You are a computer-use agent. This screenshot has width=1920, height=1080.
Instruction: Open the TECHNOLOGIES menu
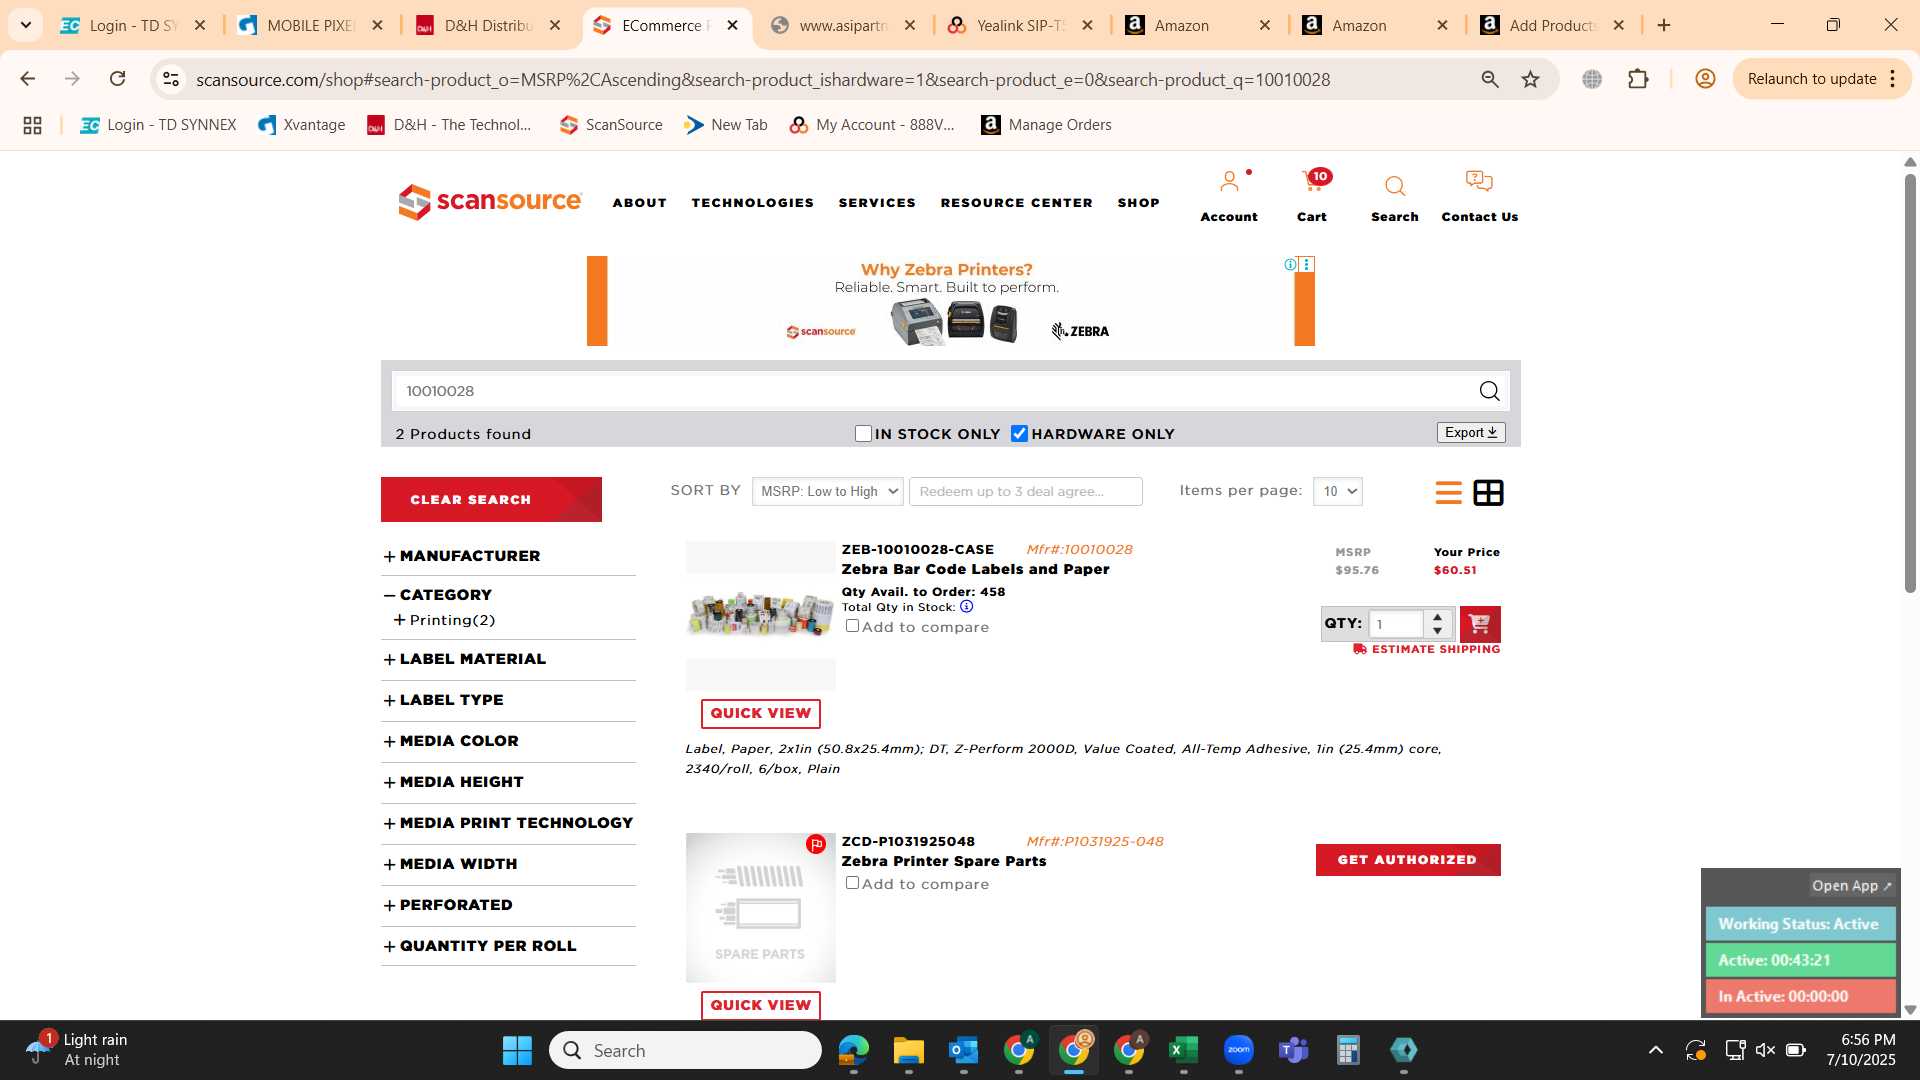point(752,203)
